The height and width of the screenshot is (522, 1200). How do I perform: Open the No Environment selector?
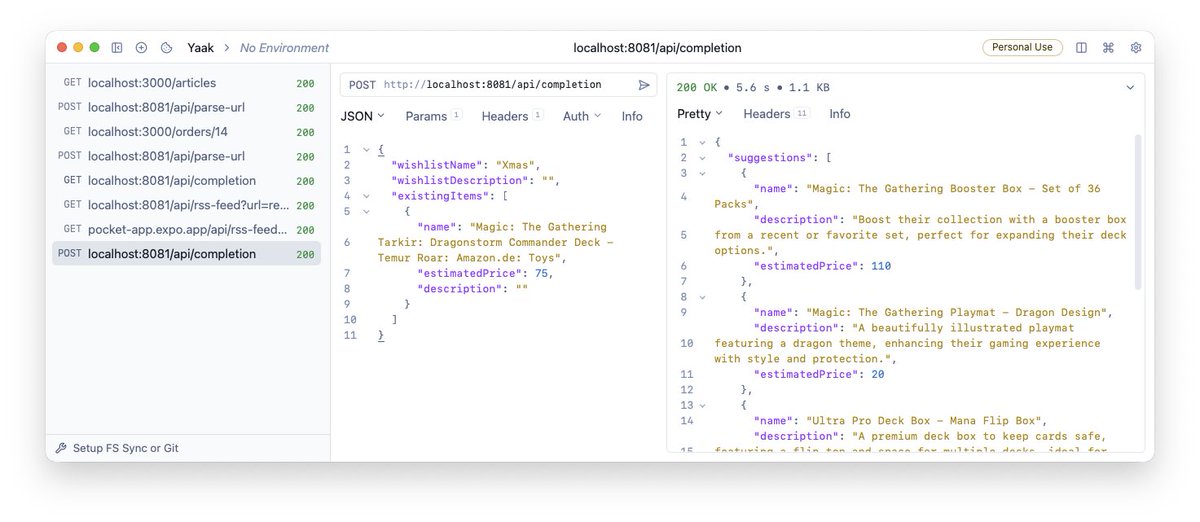284,47
